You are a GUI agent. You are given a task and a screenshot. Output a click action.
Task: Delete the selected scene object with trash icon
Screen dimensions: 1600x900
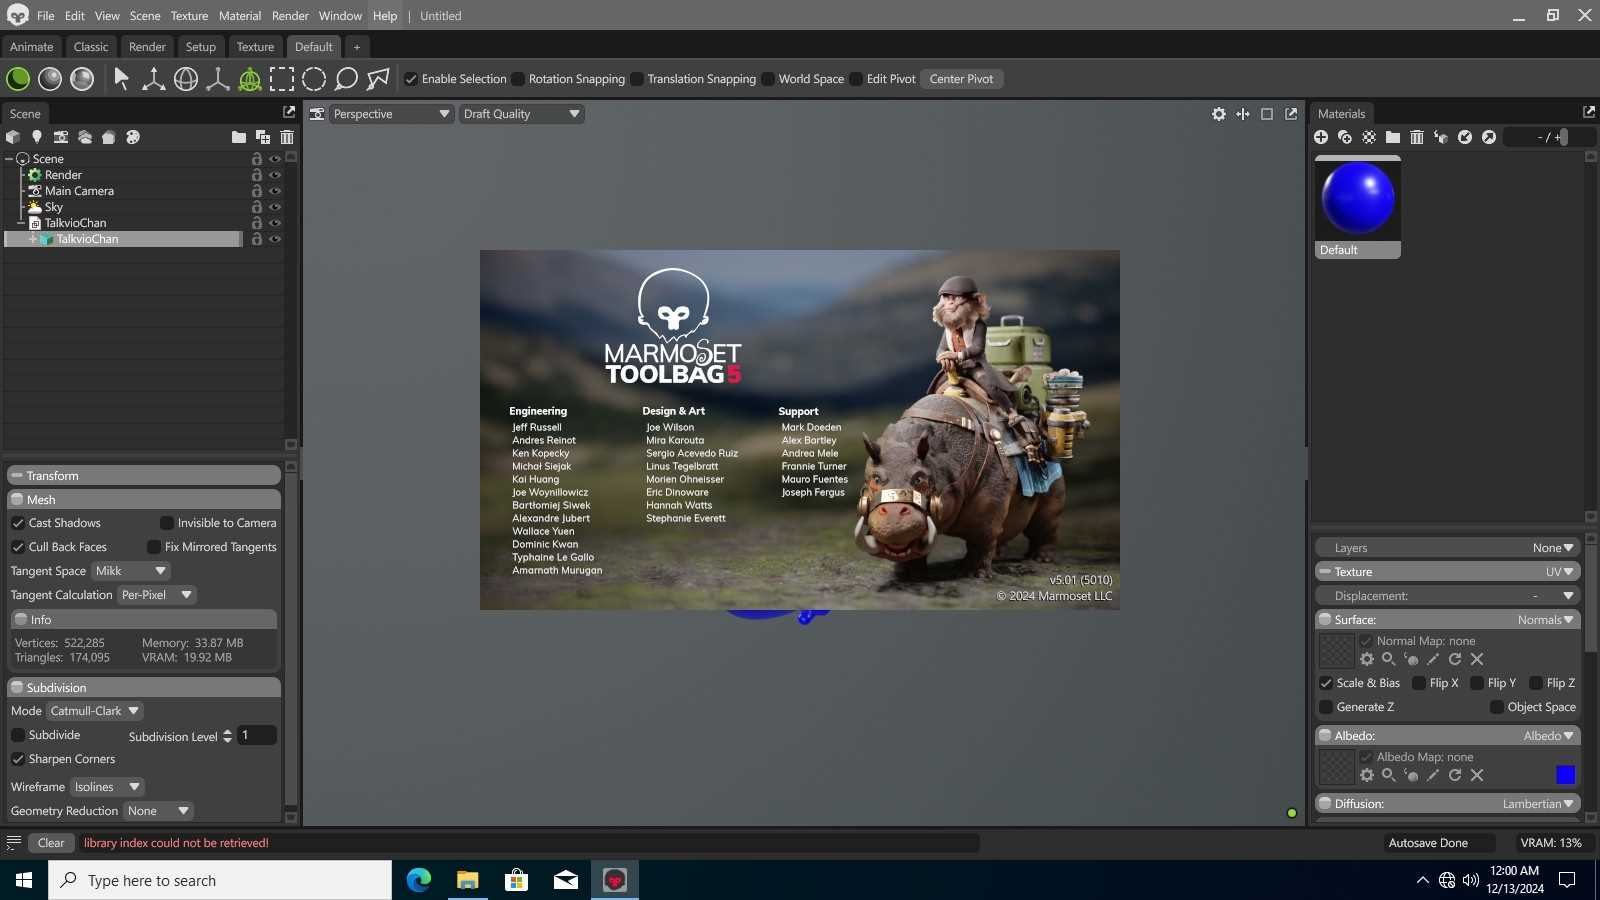287,137
